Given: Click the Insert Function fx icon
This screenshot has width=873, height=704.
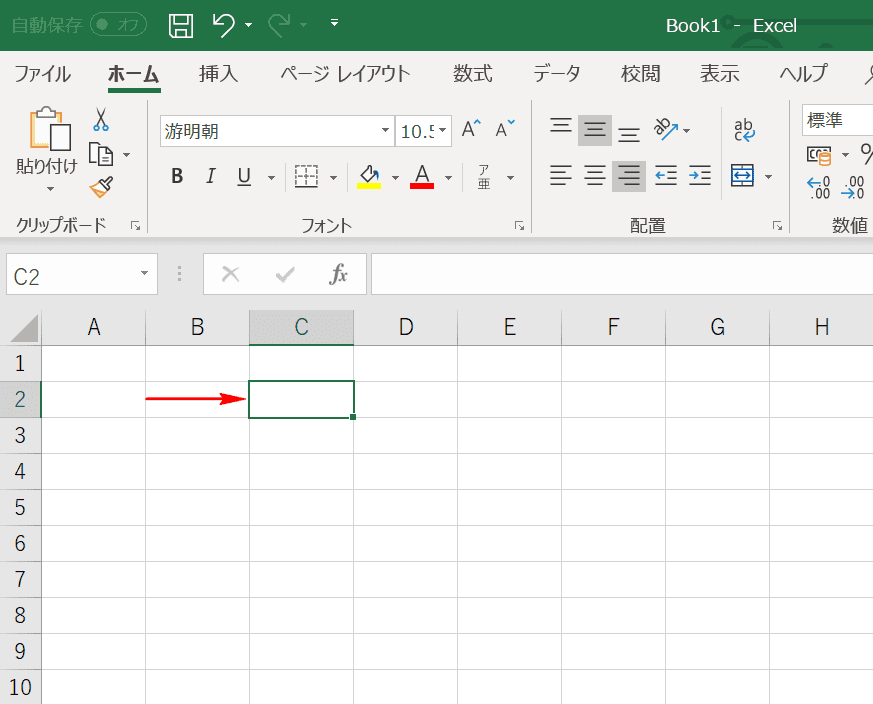Looking at the screenshot, I should coord(338,274).
